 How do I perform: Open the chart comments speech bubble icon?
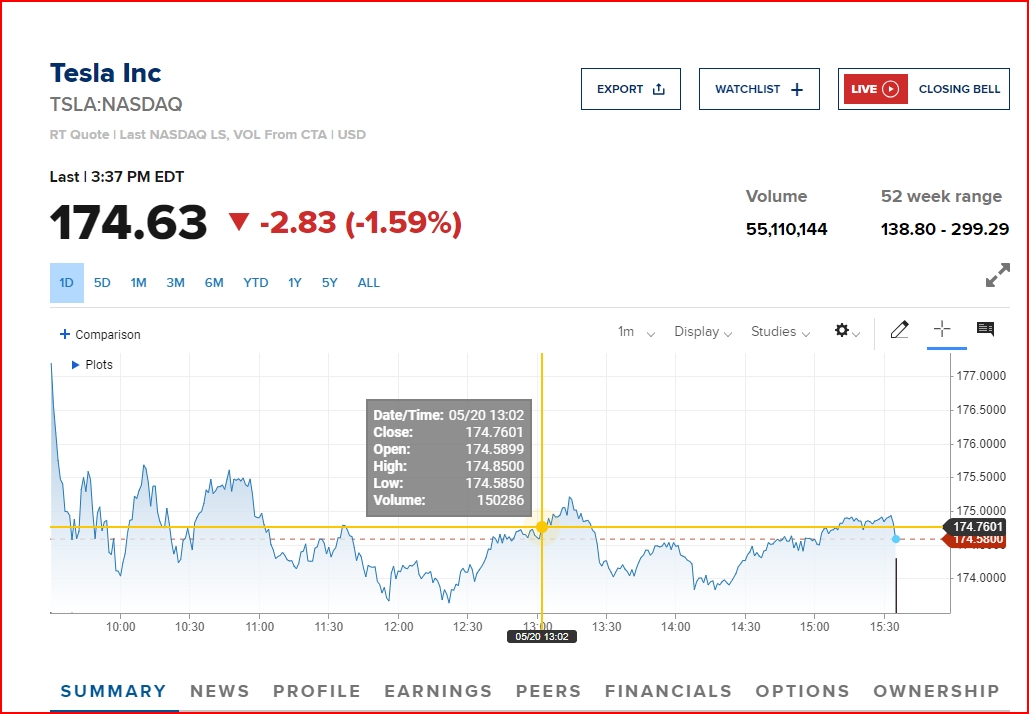tap(985, 329)
